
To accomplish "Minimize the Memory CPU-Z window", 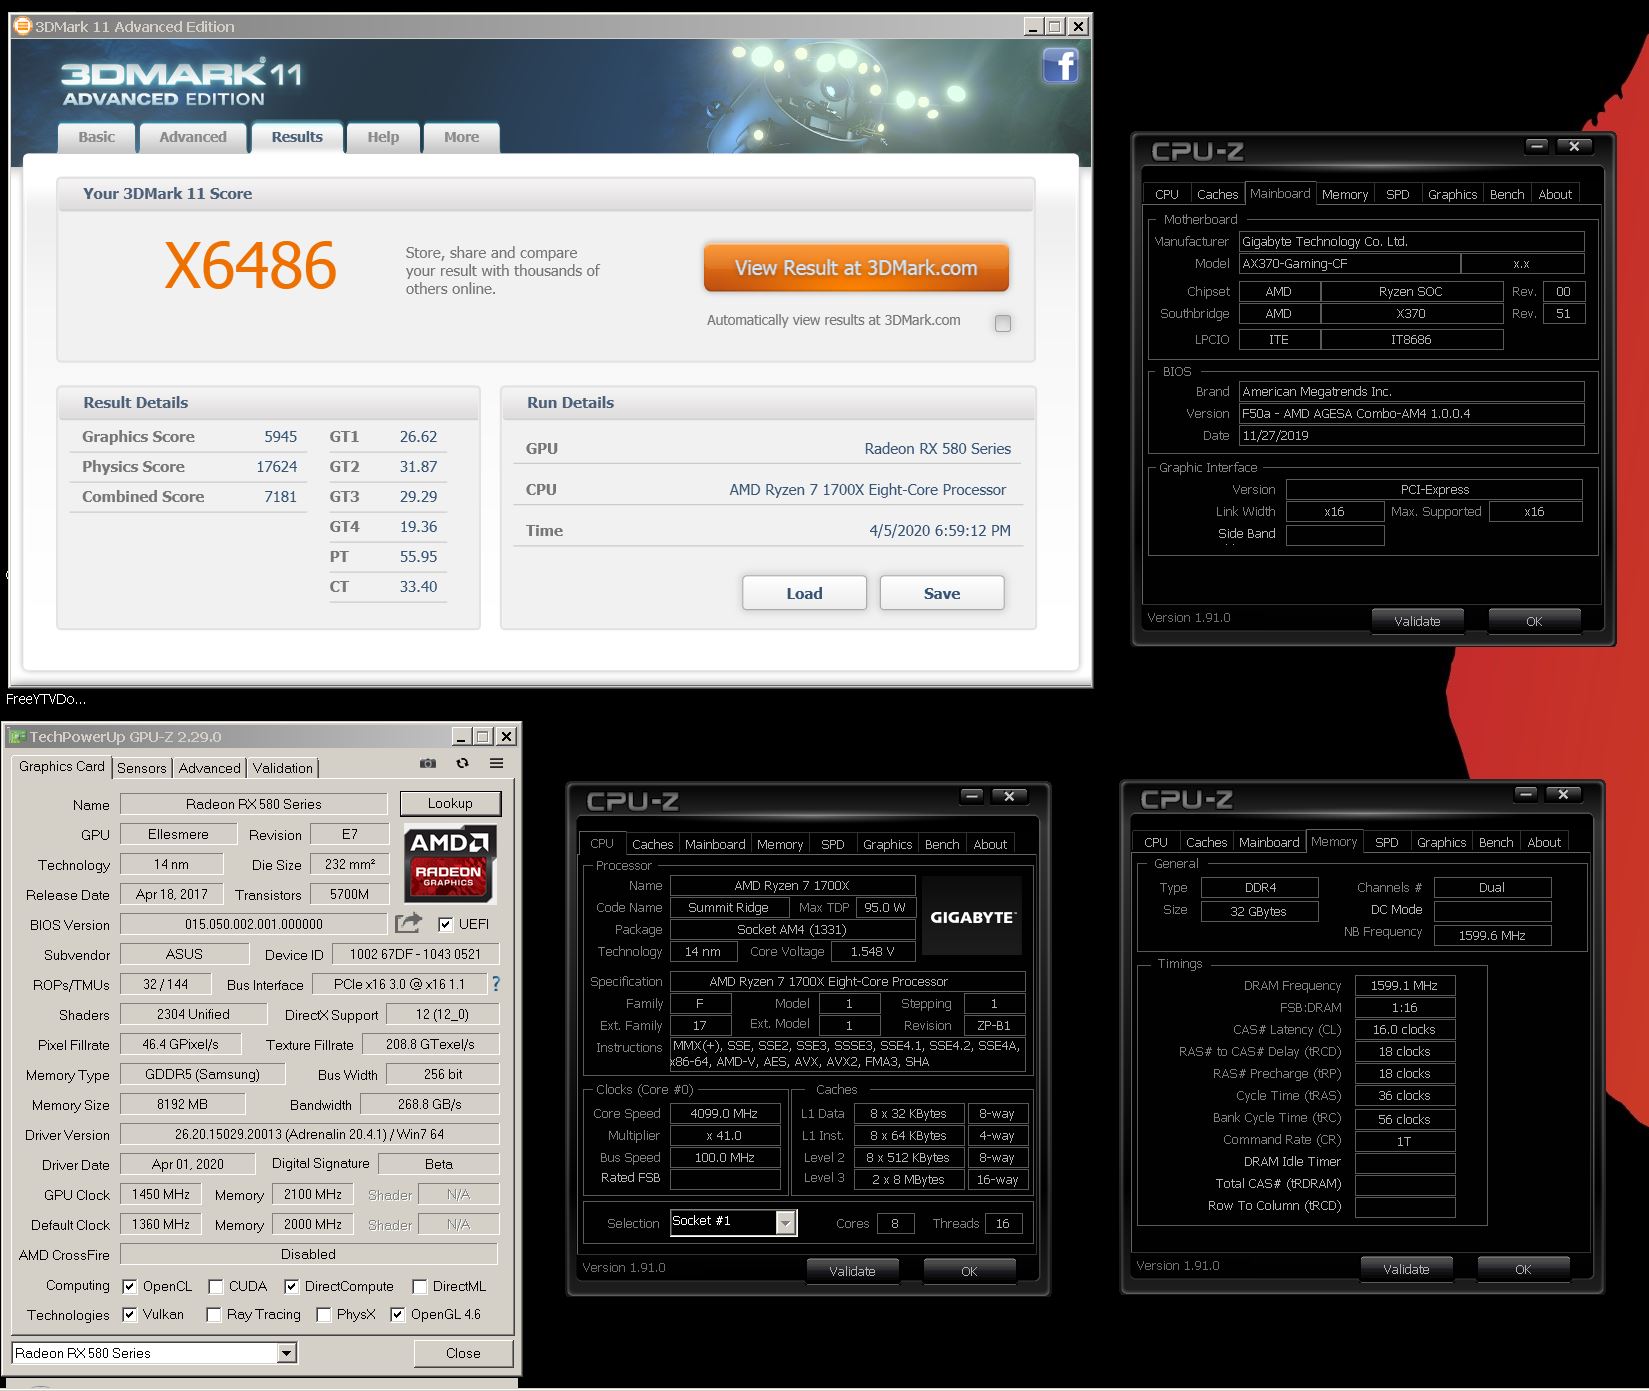I will point(1525,794).
